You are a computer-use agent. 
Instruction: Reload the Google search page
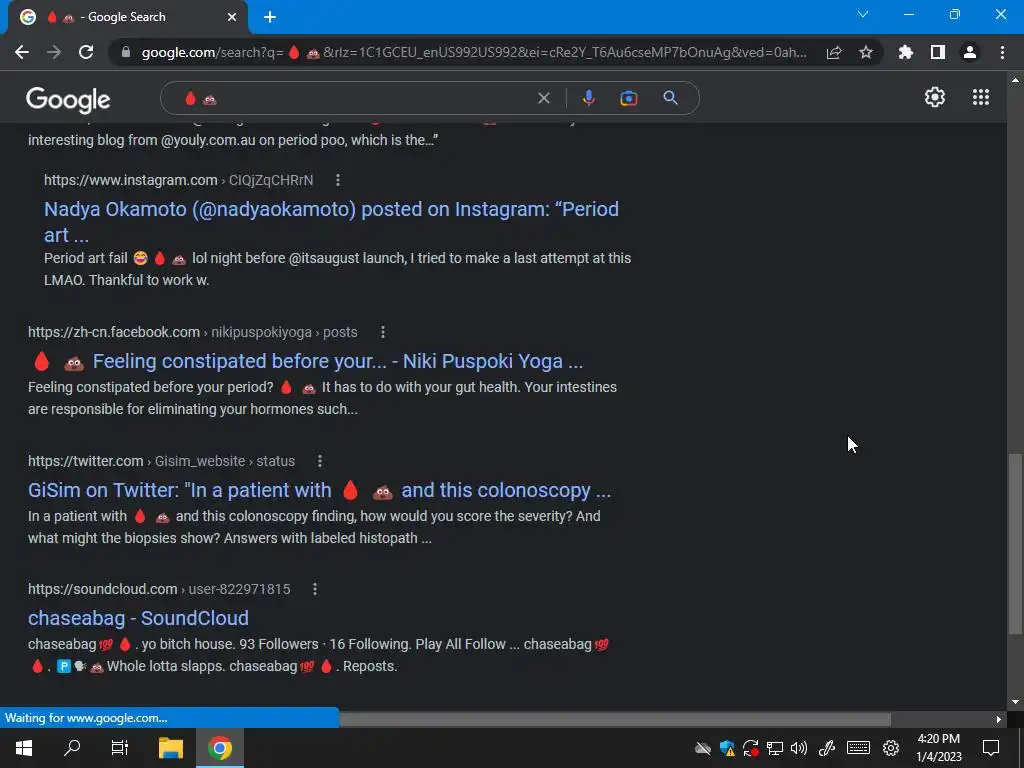[x=86, y=52]
